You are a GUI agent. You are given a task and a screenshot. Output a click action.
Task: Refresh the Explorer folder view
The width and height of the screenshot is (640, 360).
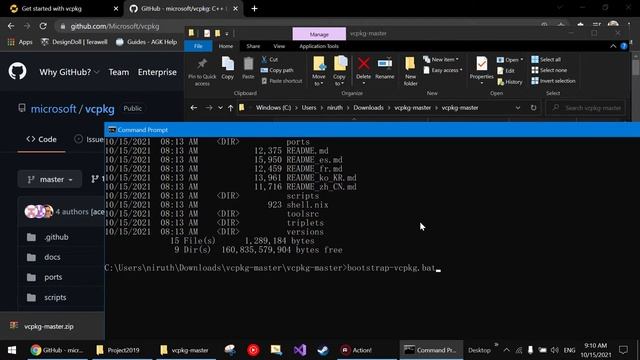[x=533, y=108]
